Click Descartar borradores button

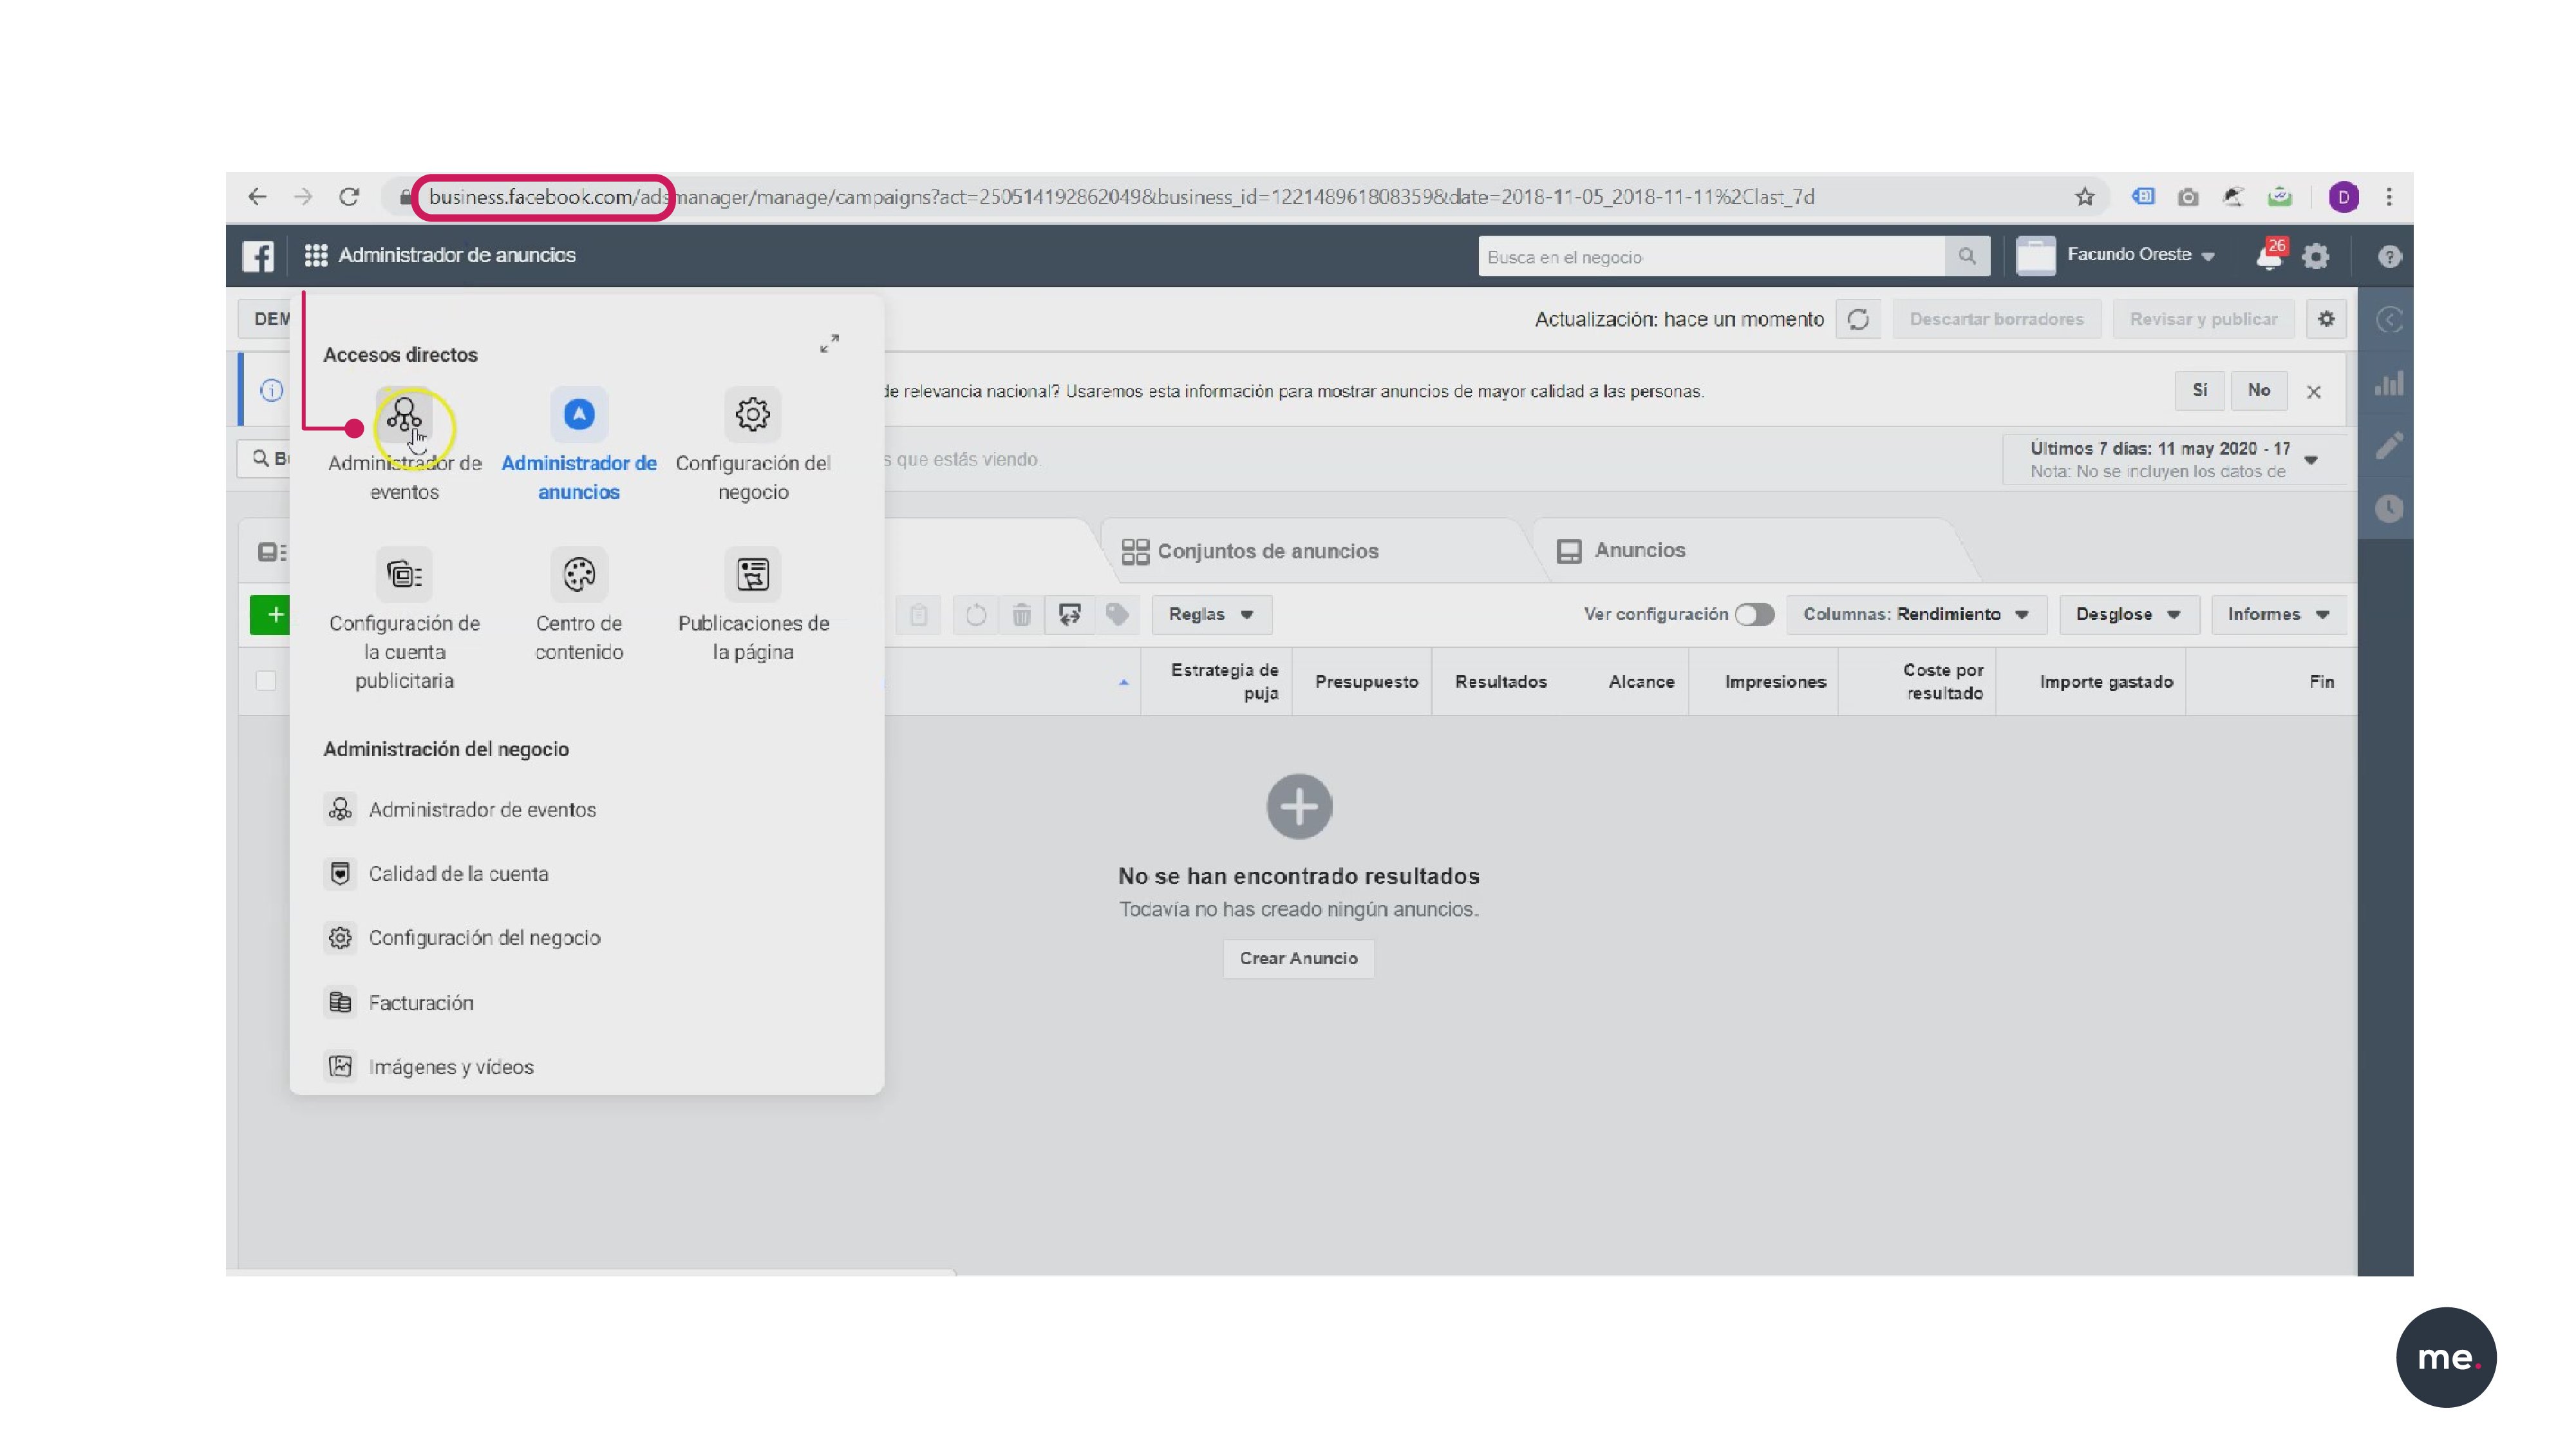click(x=1996, y=319)
